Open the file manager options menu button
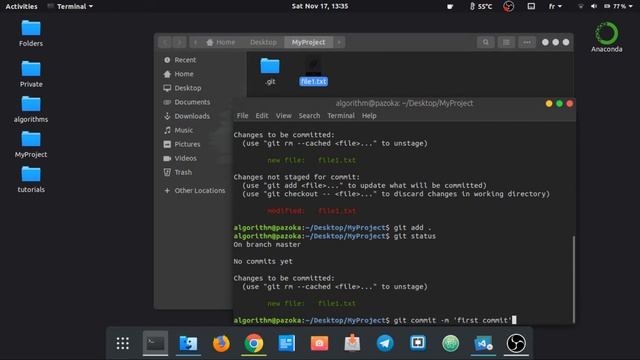 [x=527, y=42]
